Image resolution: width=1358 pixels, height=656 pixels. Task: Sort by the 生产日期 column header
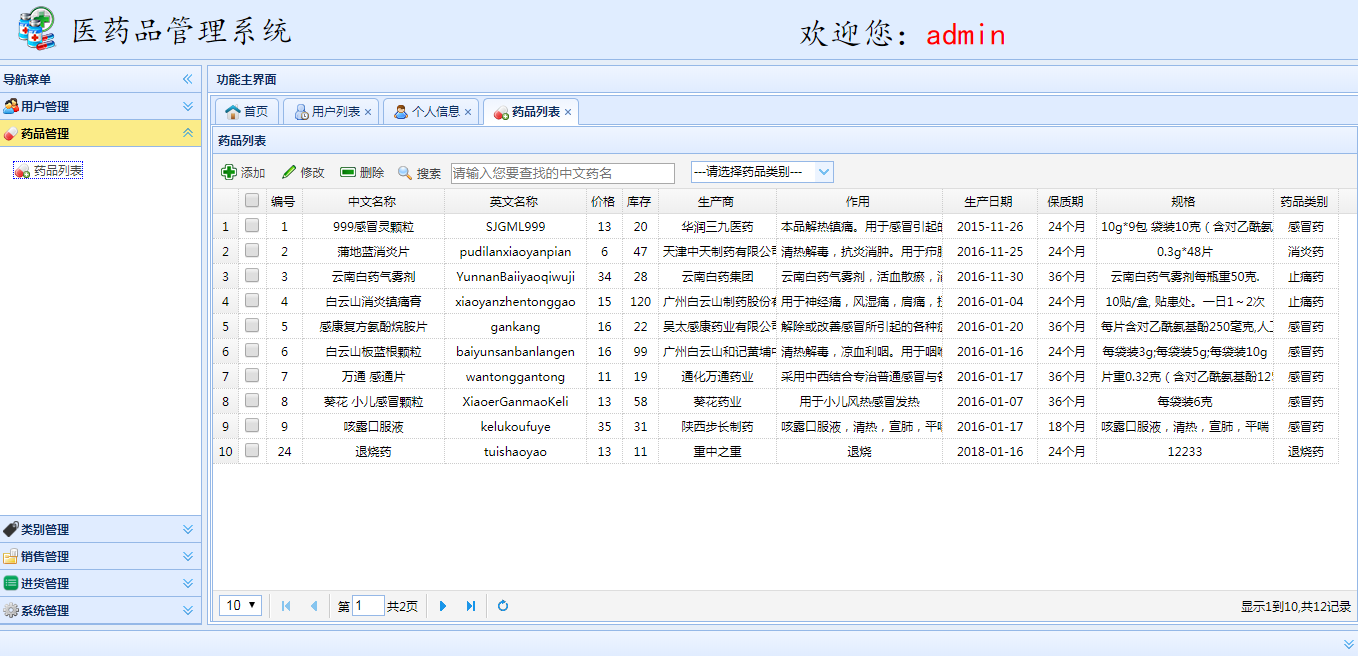point(989,201)
